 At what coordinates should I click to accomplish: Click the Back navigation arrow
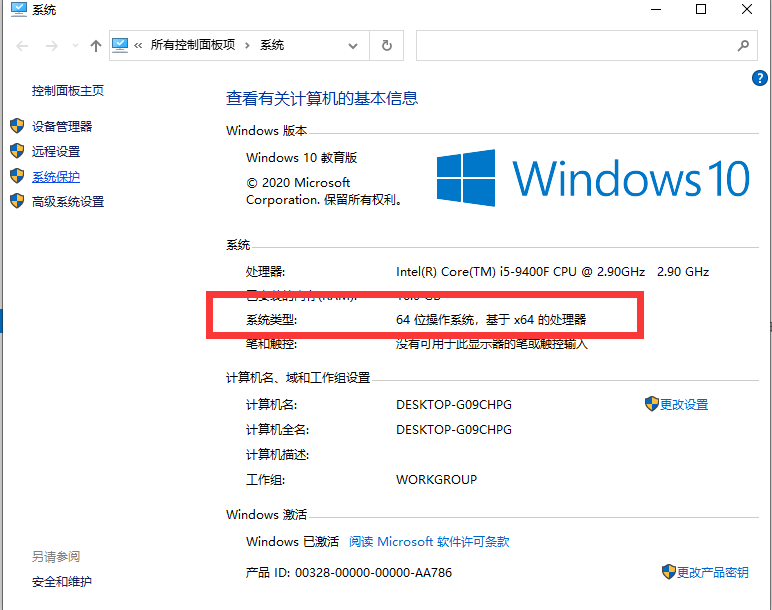[22, 46]
